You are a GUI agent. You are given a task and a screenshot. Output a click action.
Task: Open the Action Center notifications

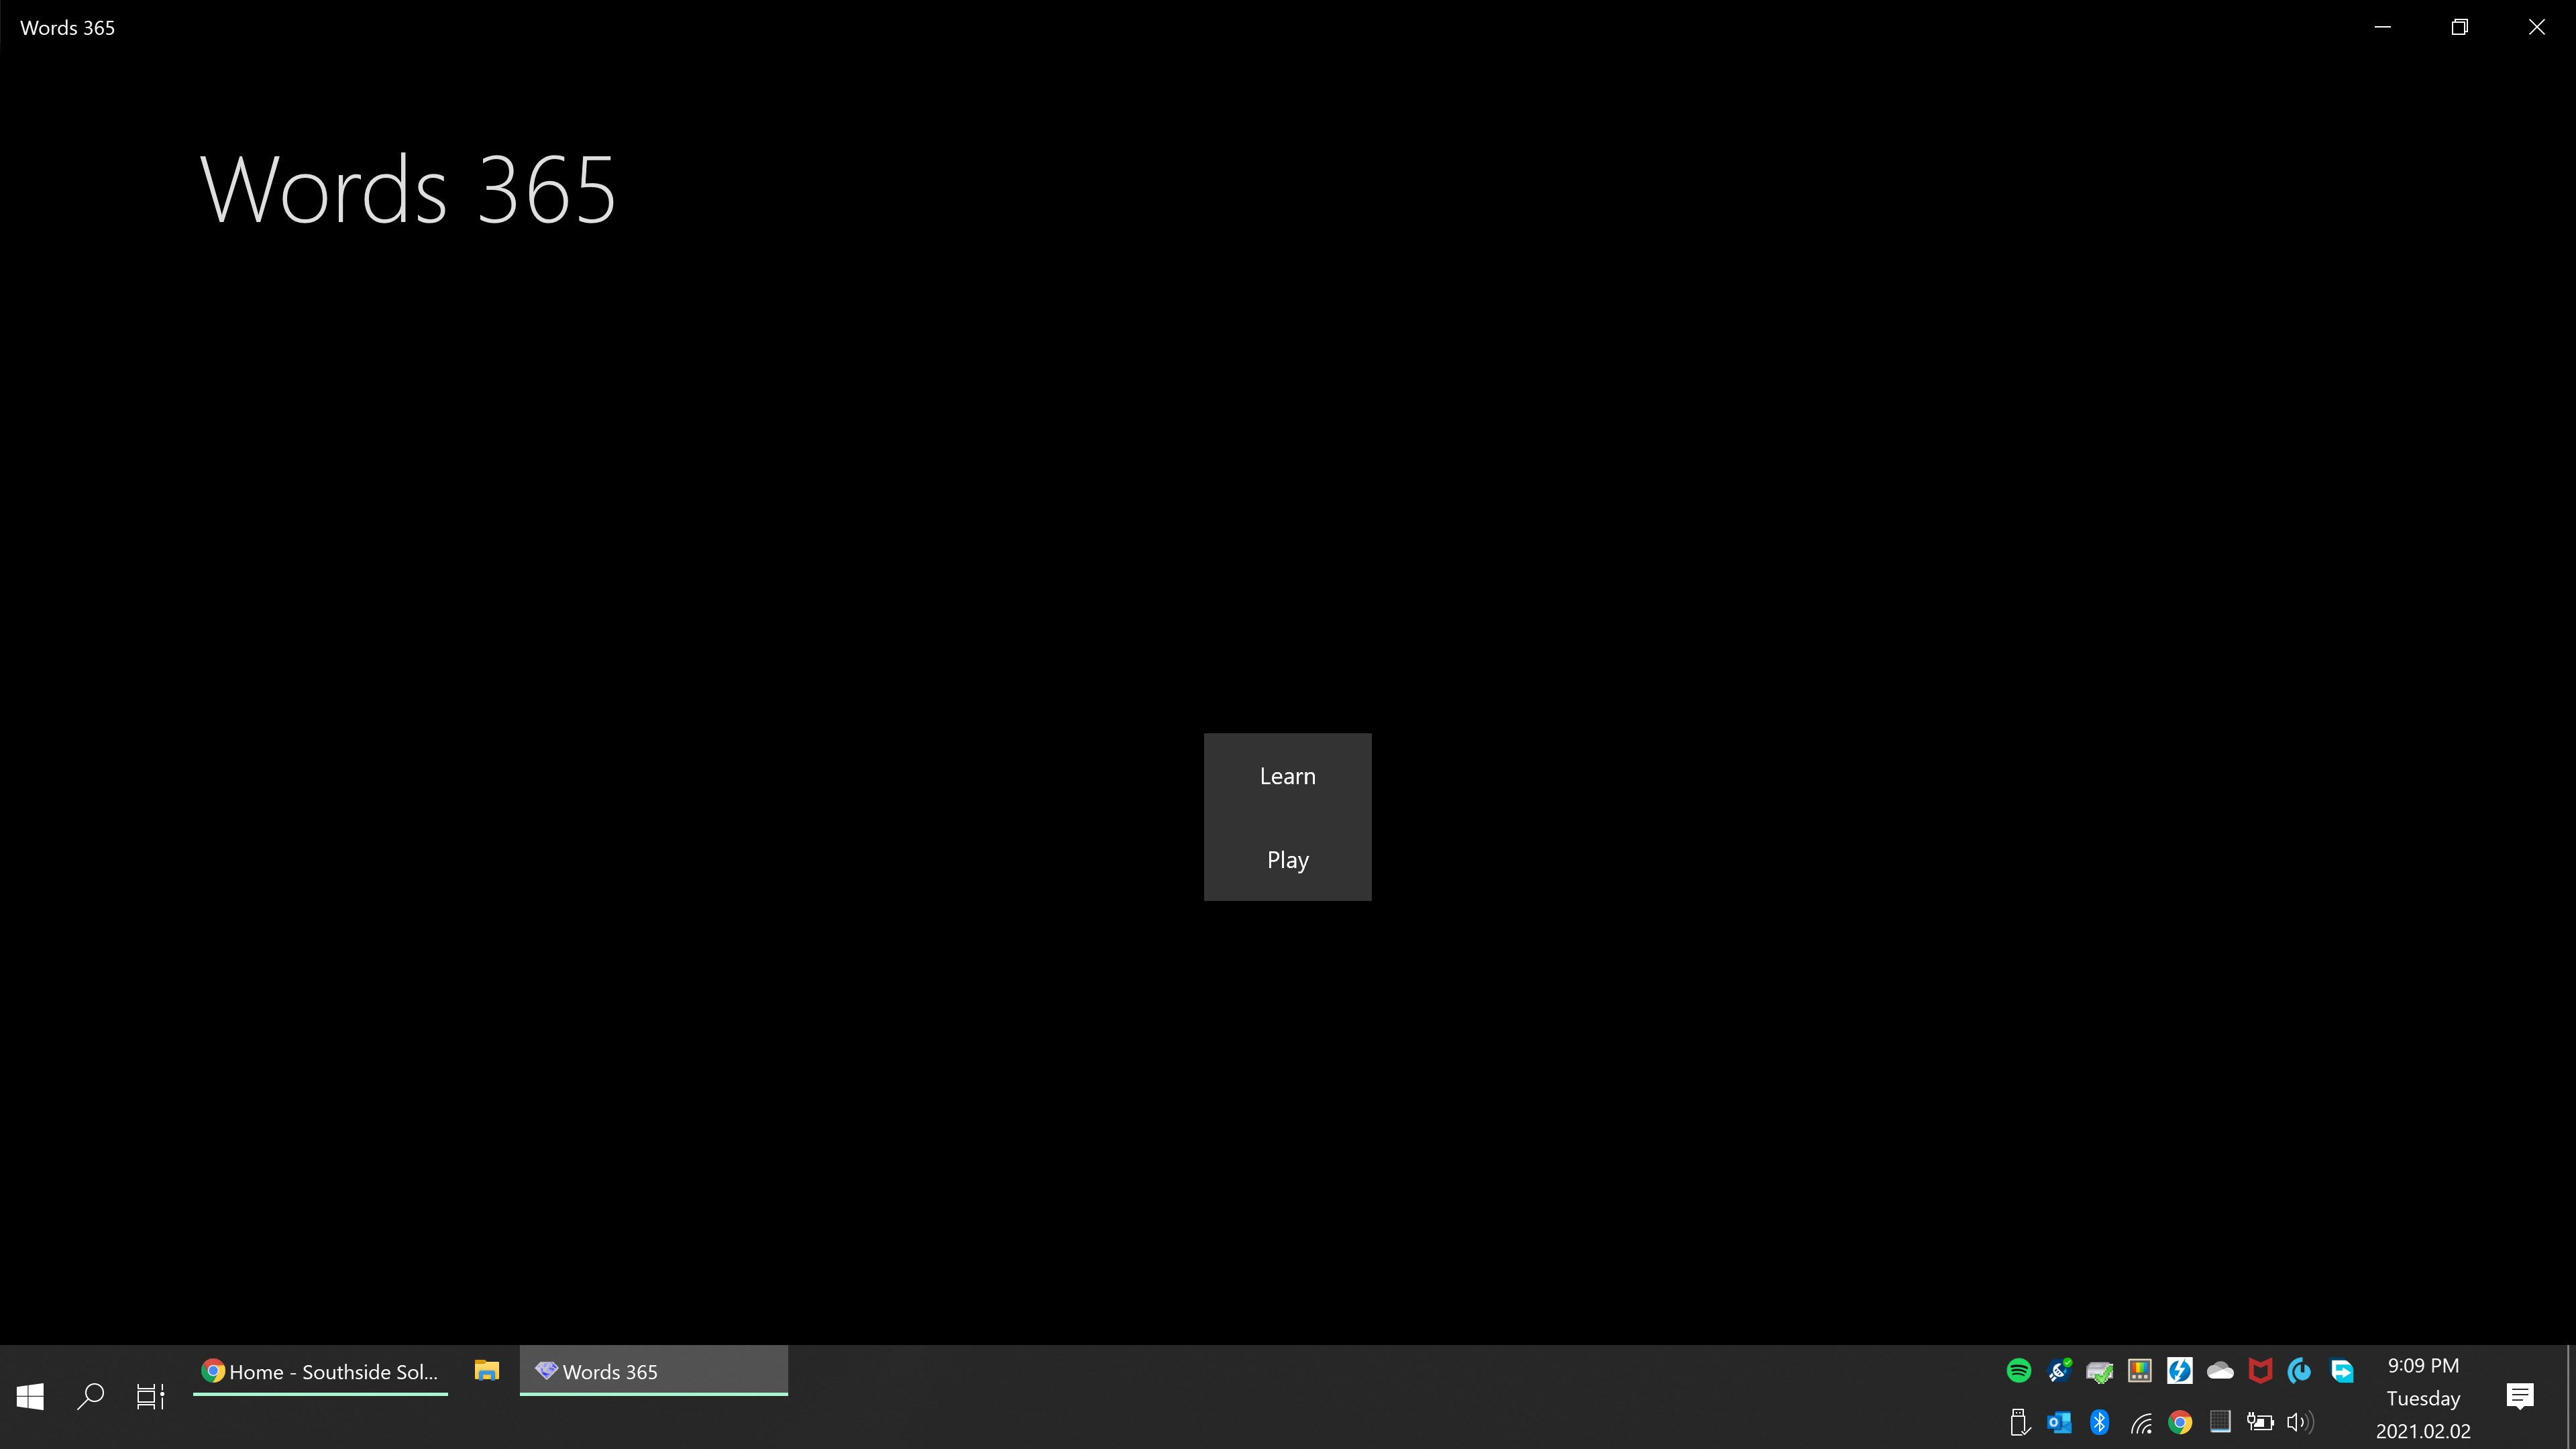coord(2520,1396)
